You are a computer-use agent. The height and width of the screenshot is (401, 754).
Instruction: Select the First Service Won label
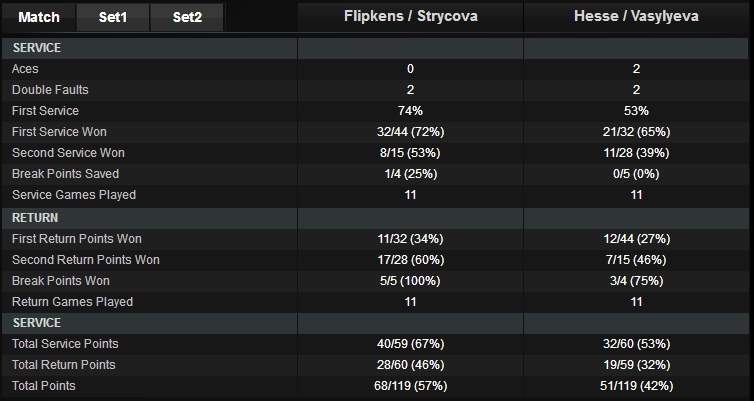59,132
